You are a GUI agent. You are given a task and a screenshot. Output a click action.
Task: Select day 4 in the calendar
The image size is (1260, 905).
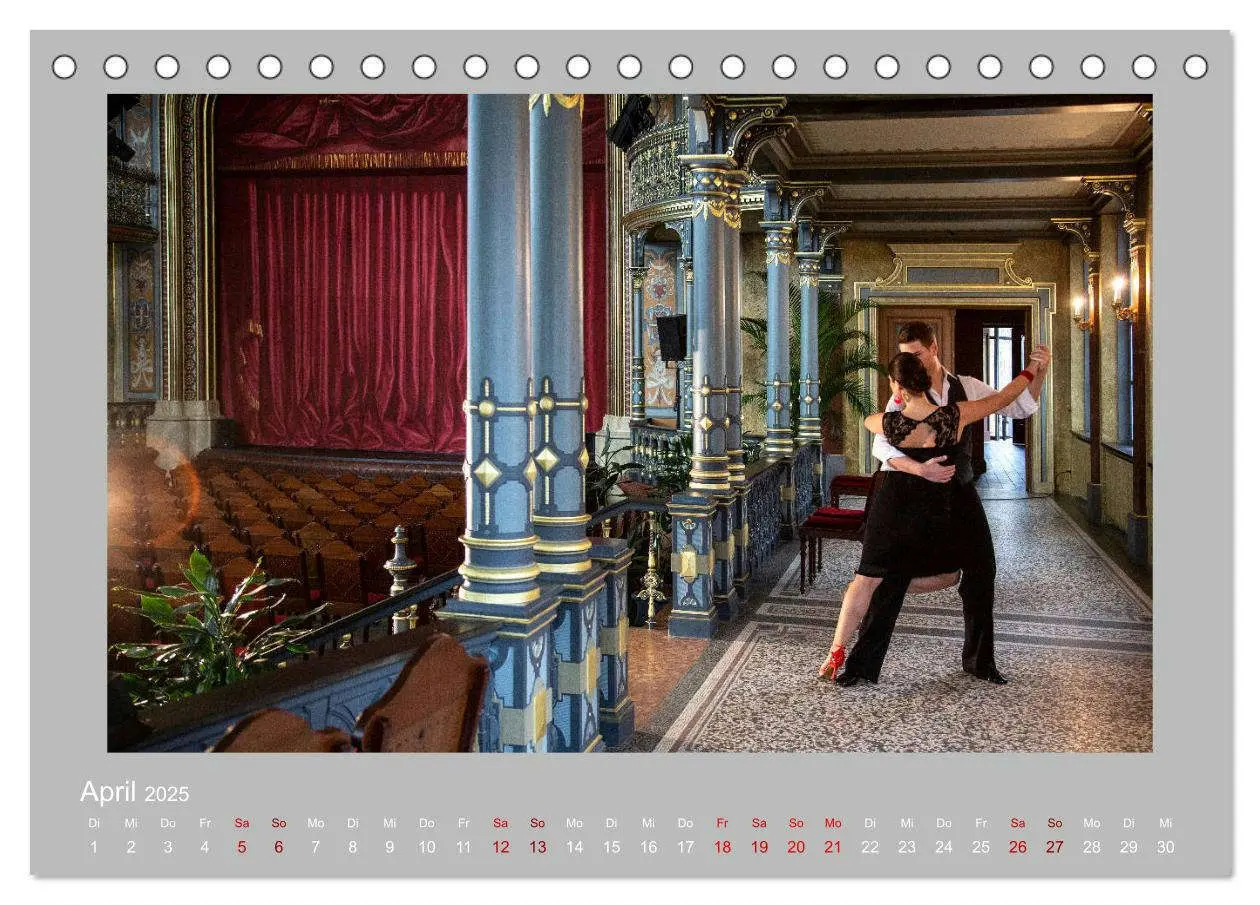tap(205, 847)
